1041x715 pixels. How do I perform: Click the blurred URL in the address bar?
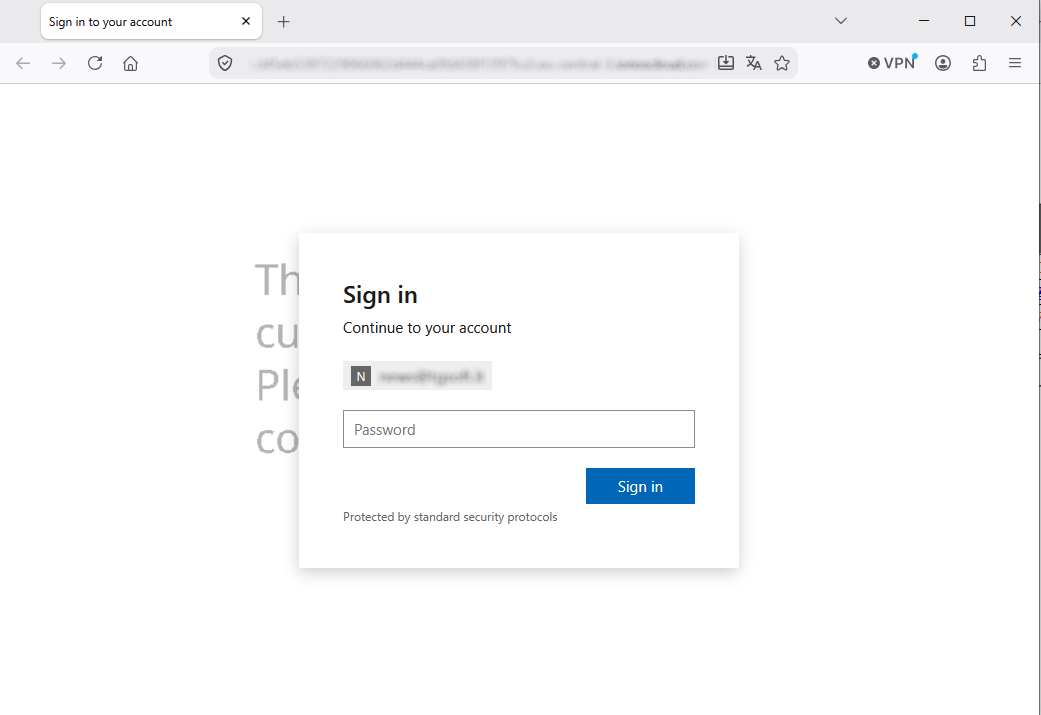point(477,64)
